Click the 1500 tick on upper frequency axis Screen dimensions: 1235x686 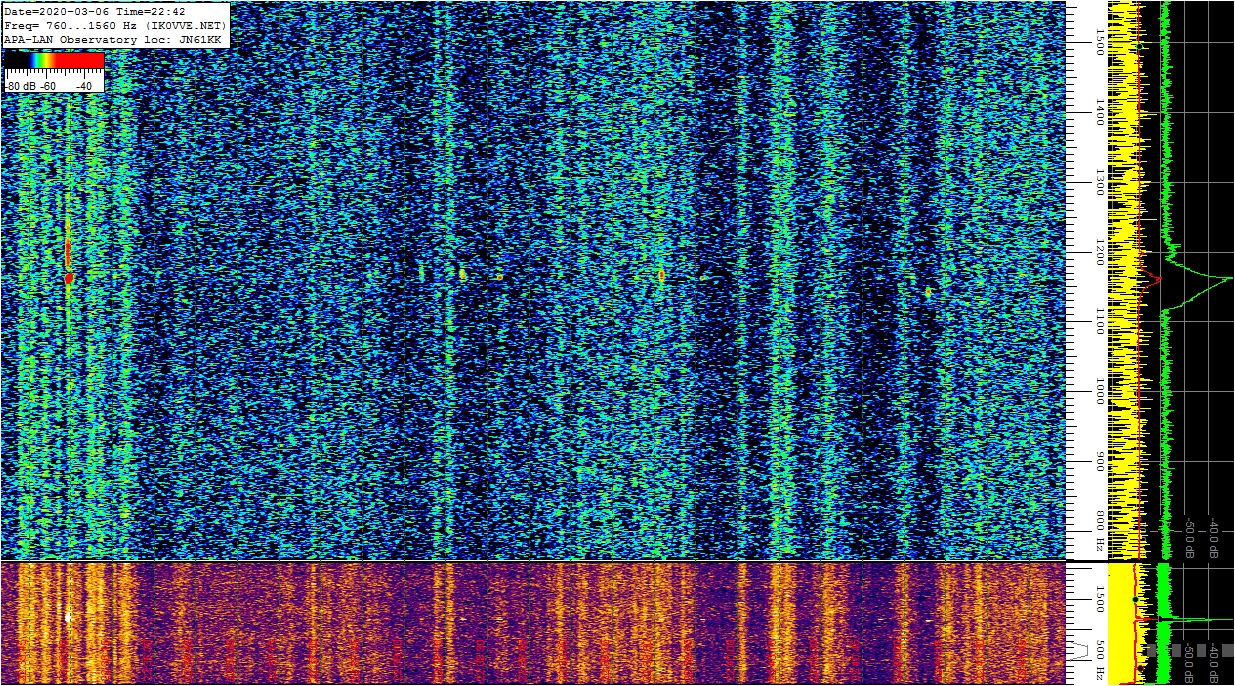(1100, 42)
